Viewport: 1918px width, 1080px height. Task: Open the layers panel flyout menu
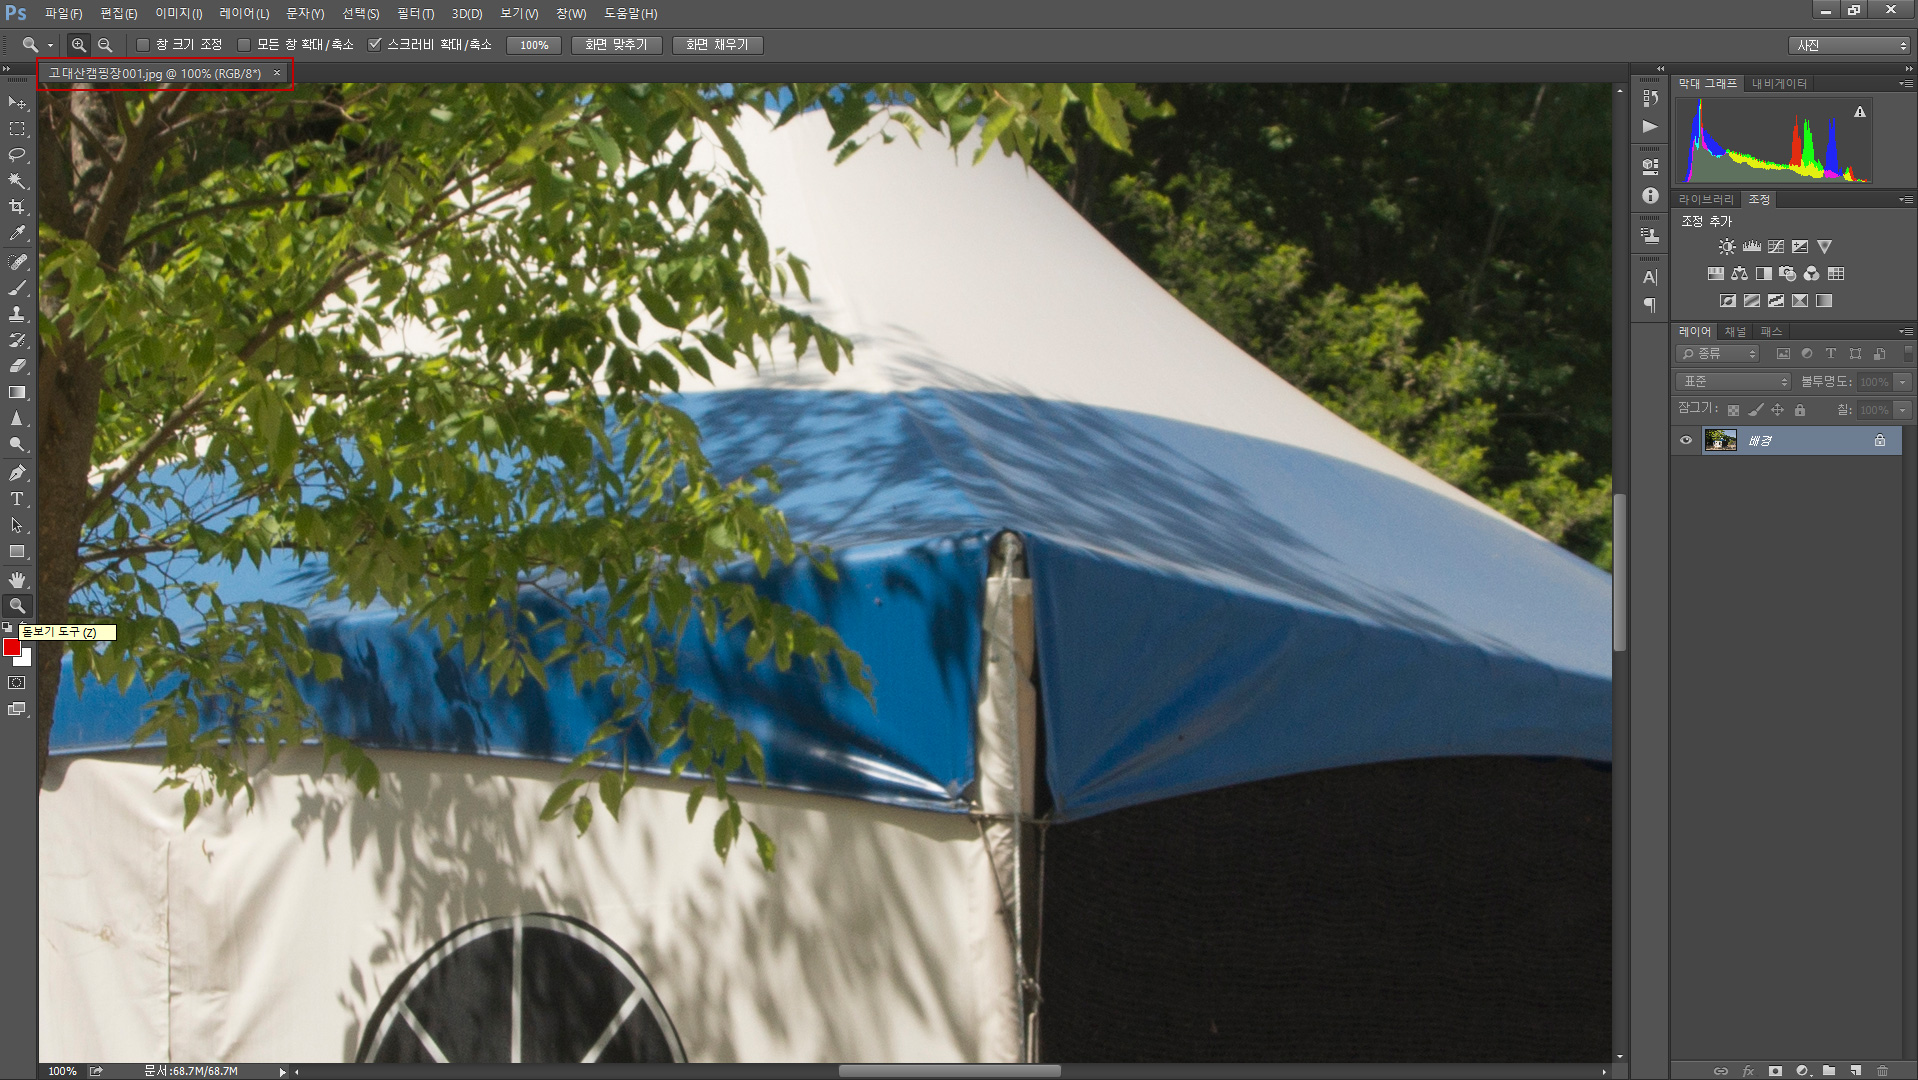tap(1907, 332)
